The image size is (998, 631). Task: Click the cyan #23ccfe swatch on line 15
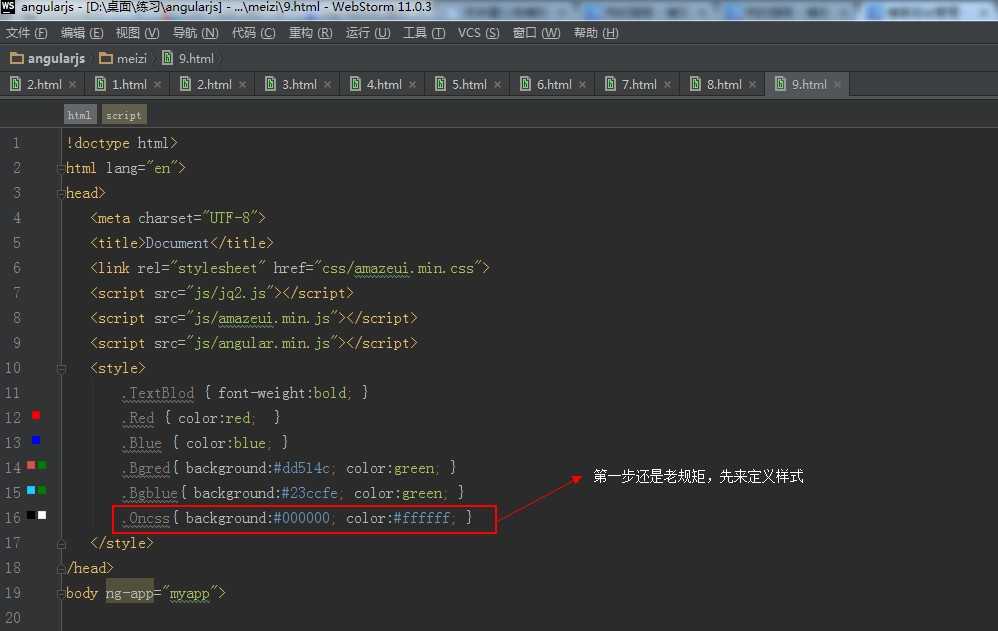coord(31,490)
